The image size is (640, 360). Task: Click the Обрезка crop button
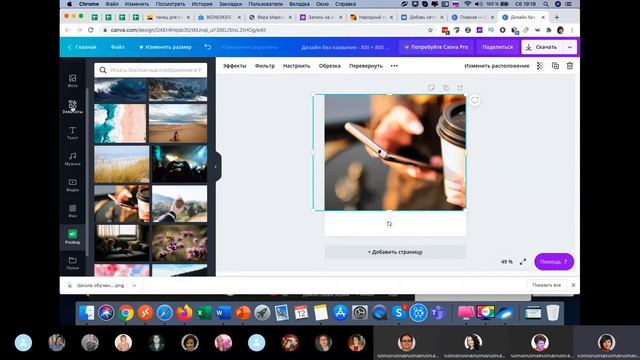(x=329, y=66)
